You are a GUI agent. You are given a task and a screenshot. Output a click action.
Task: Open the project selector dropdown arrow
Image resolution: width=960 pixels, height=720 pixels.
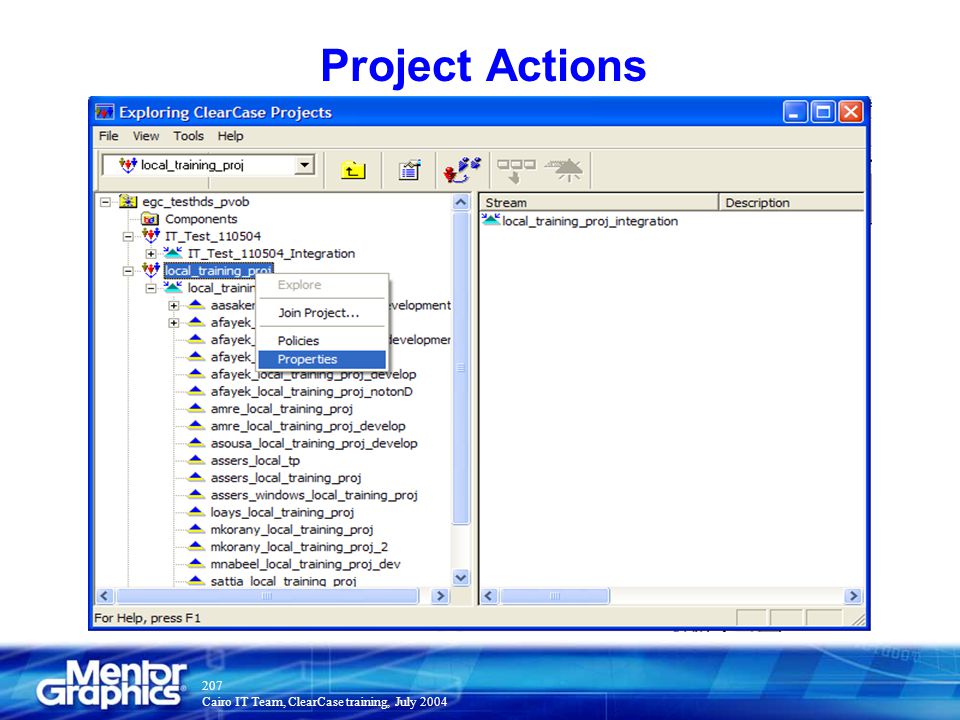point(304,165)
